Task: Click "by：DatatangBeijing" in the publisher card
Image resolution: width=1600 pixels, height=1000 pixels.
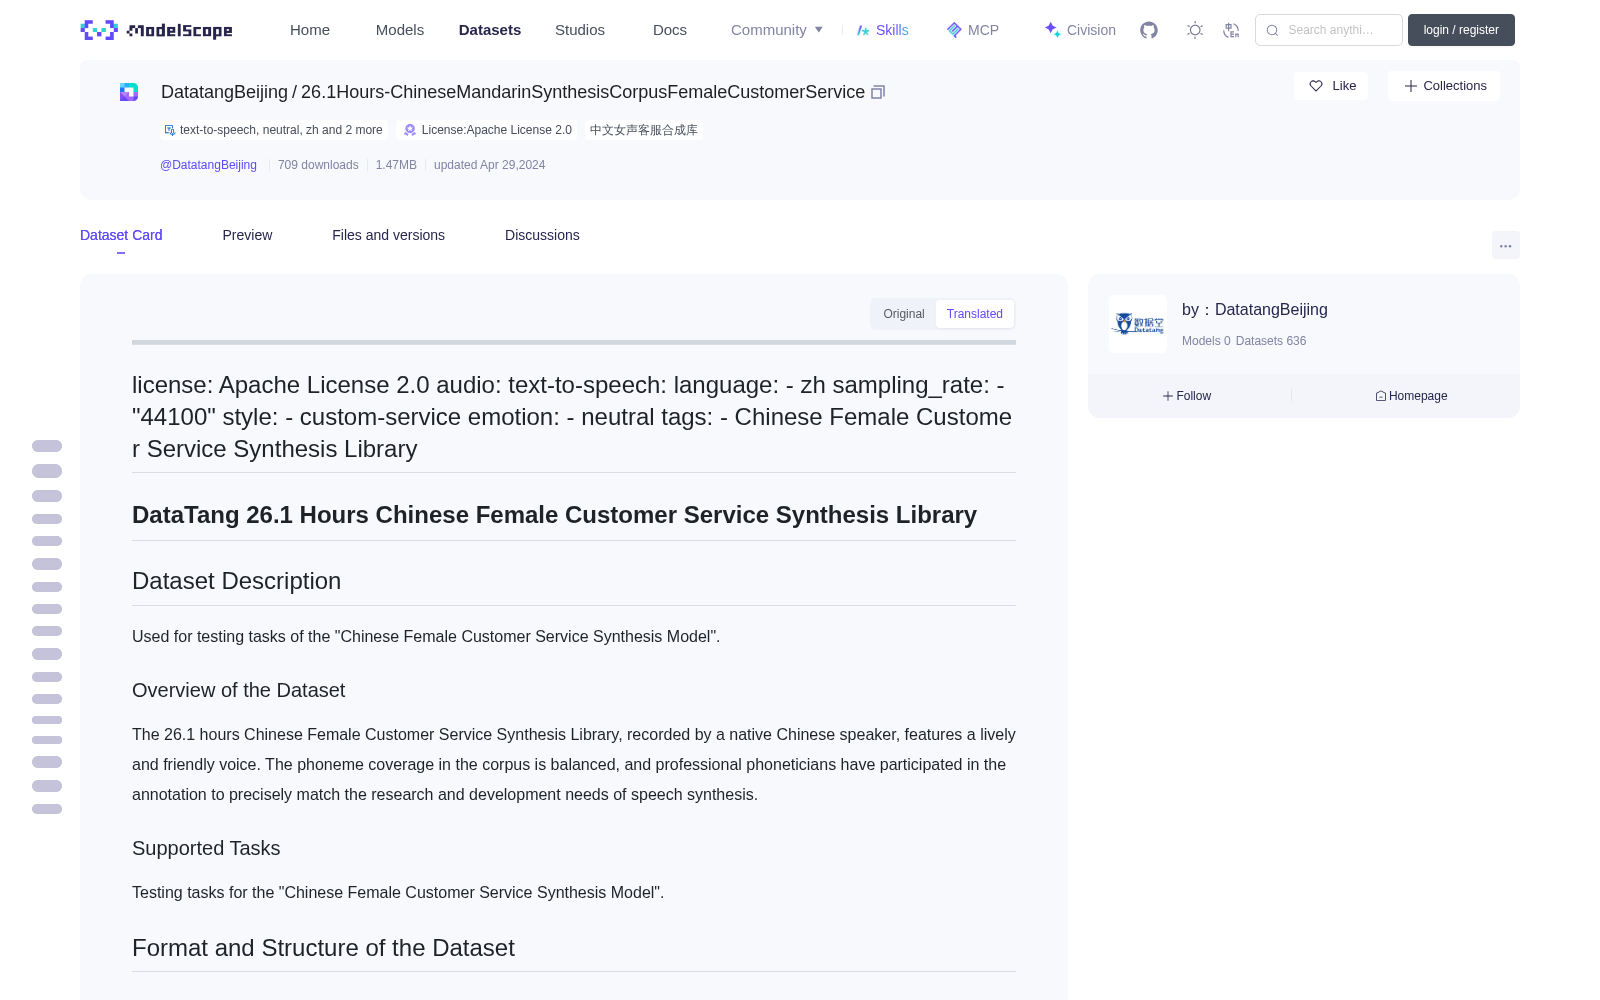Action: coord(1255,310)
